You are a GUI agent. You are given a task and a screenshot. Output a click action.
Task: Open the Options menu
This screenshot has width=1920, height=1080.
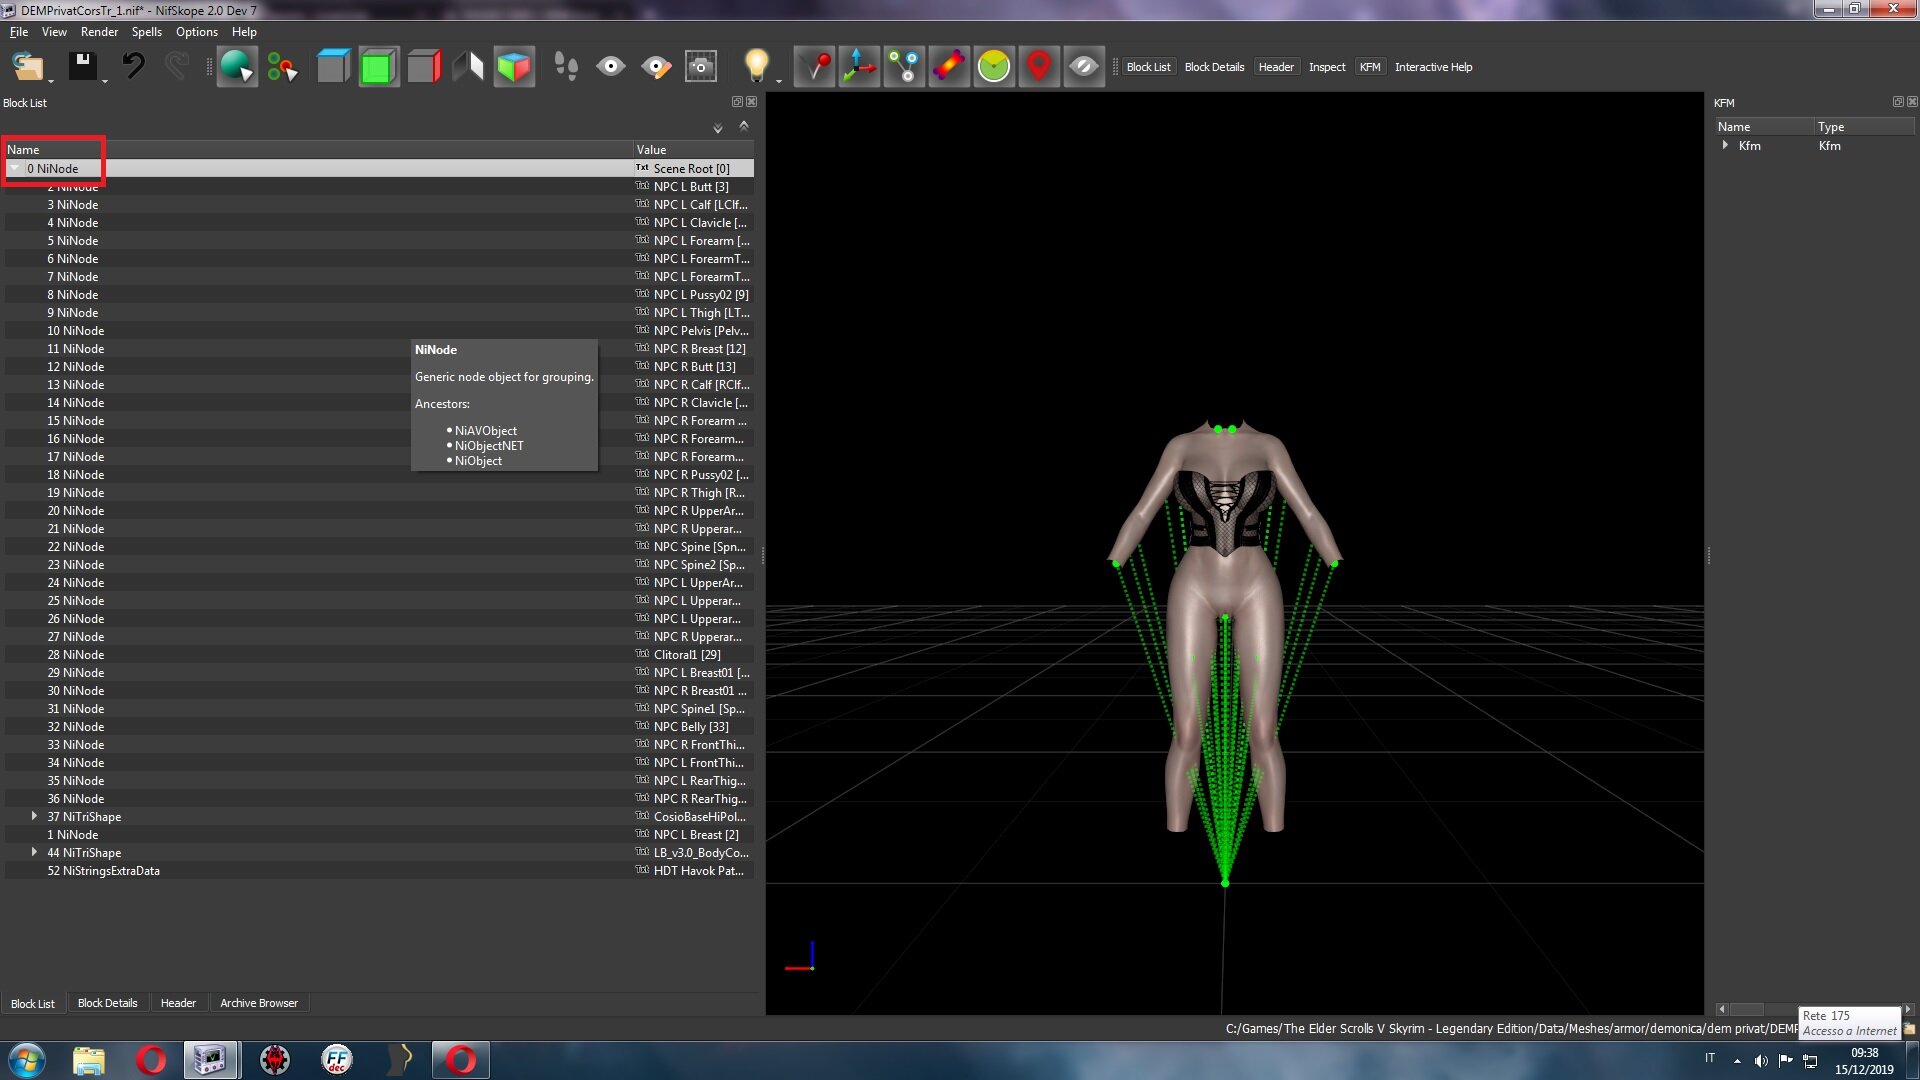tap(197, 32)
